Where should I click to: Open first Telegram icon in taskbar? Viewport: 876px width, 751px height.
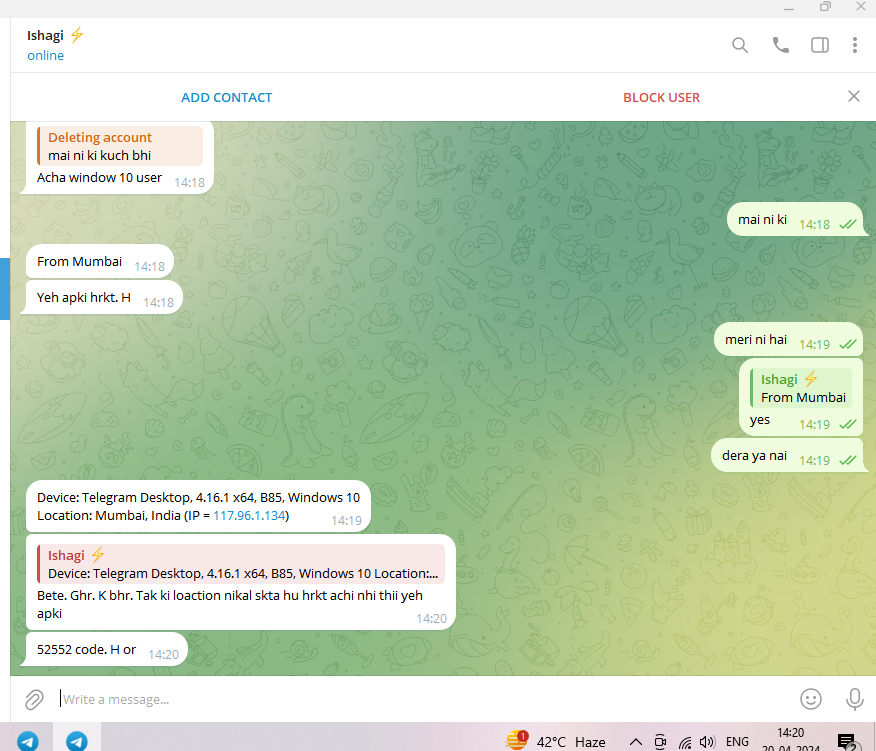[x=27, y=740]
